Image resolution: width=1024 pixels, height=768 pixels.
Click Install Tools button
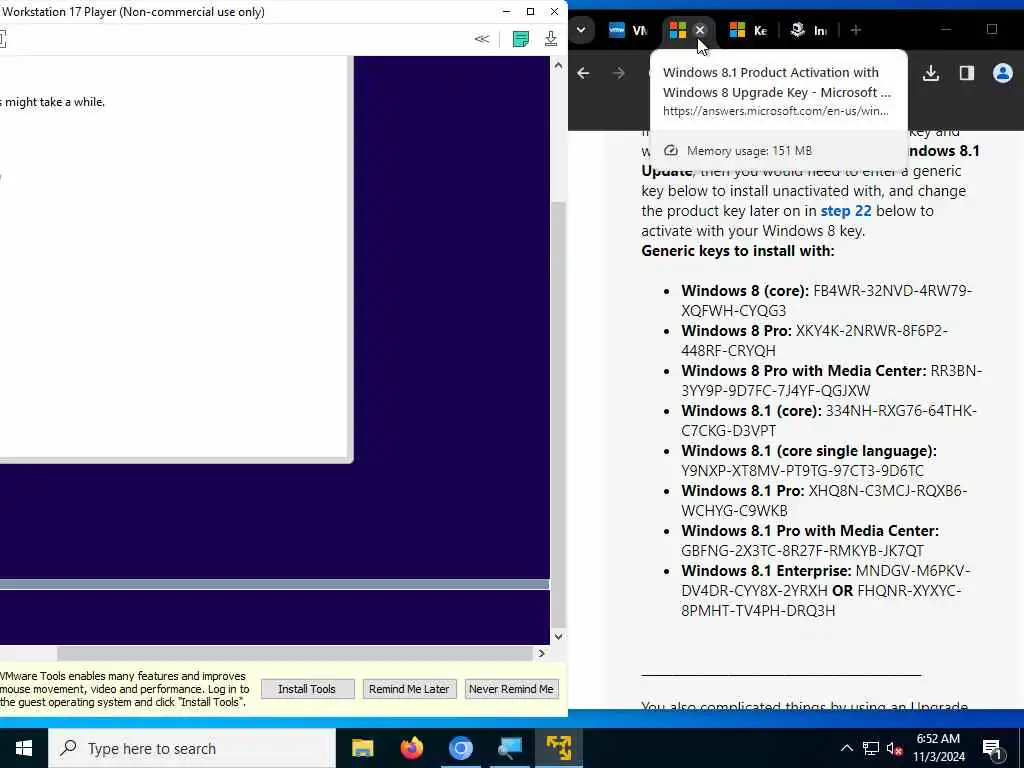[307, 689]
